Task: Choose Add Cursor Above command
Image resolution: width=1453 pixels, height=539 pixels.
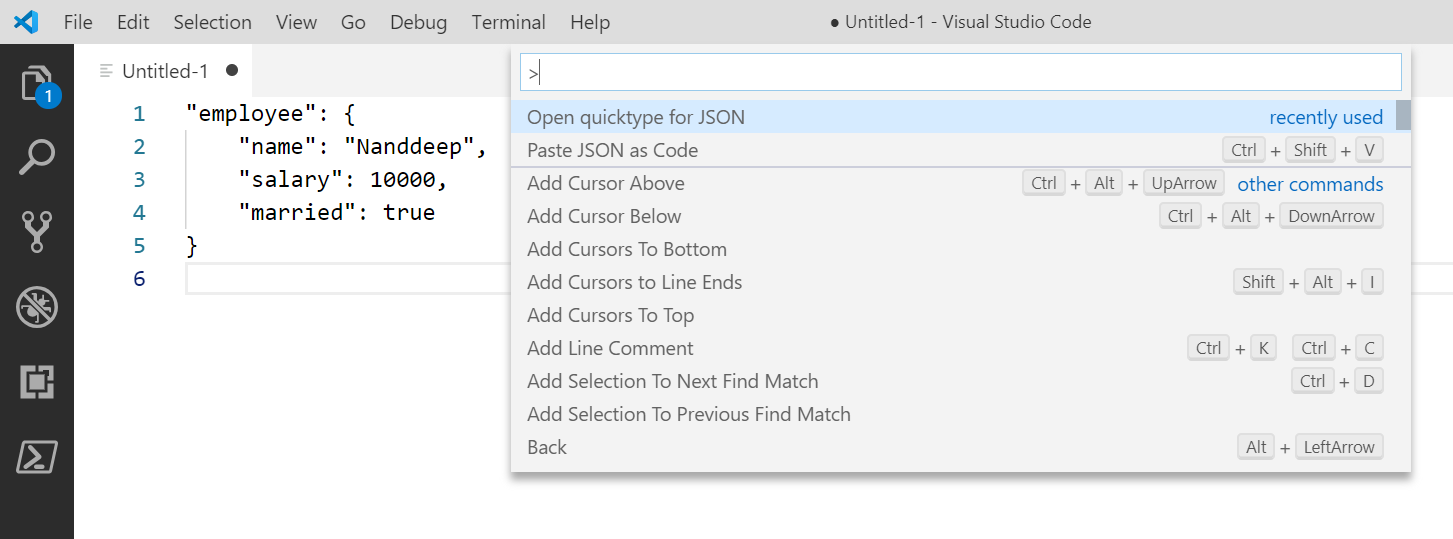Action: 605,183
